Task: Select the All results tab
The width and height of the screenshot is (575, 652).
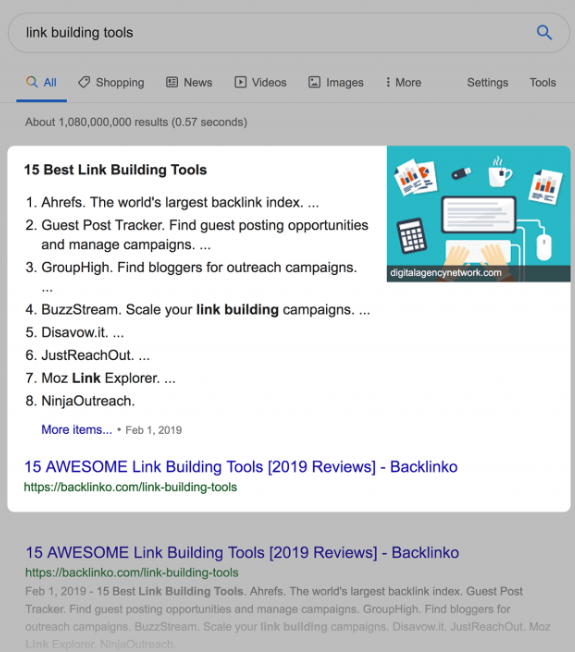Action: tap(42, 82)
